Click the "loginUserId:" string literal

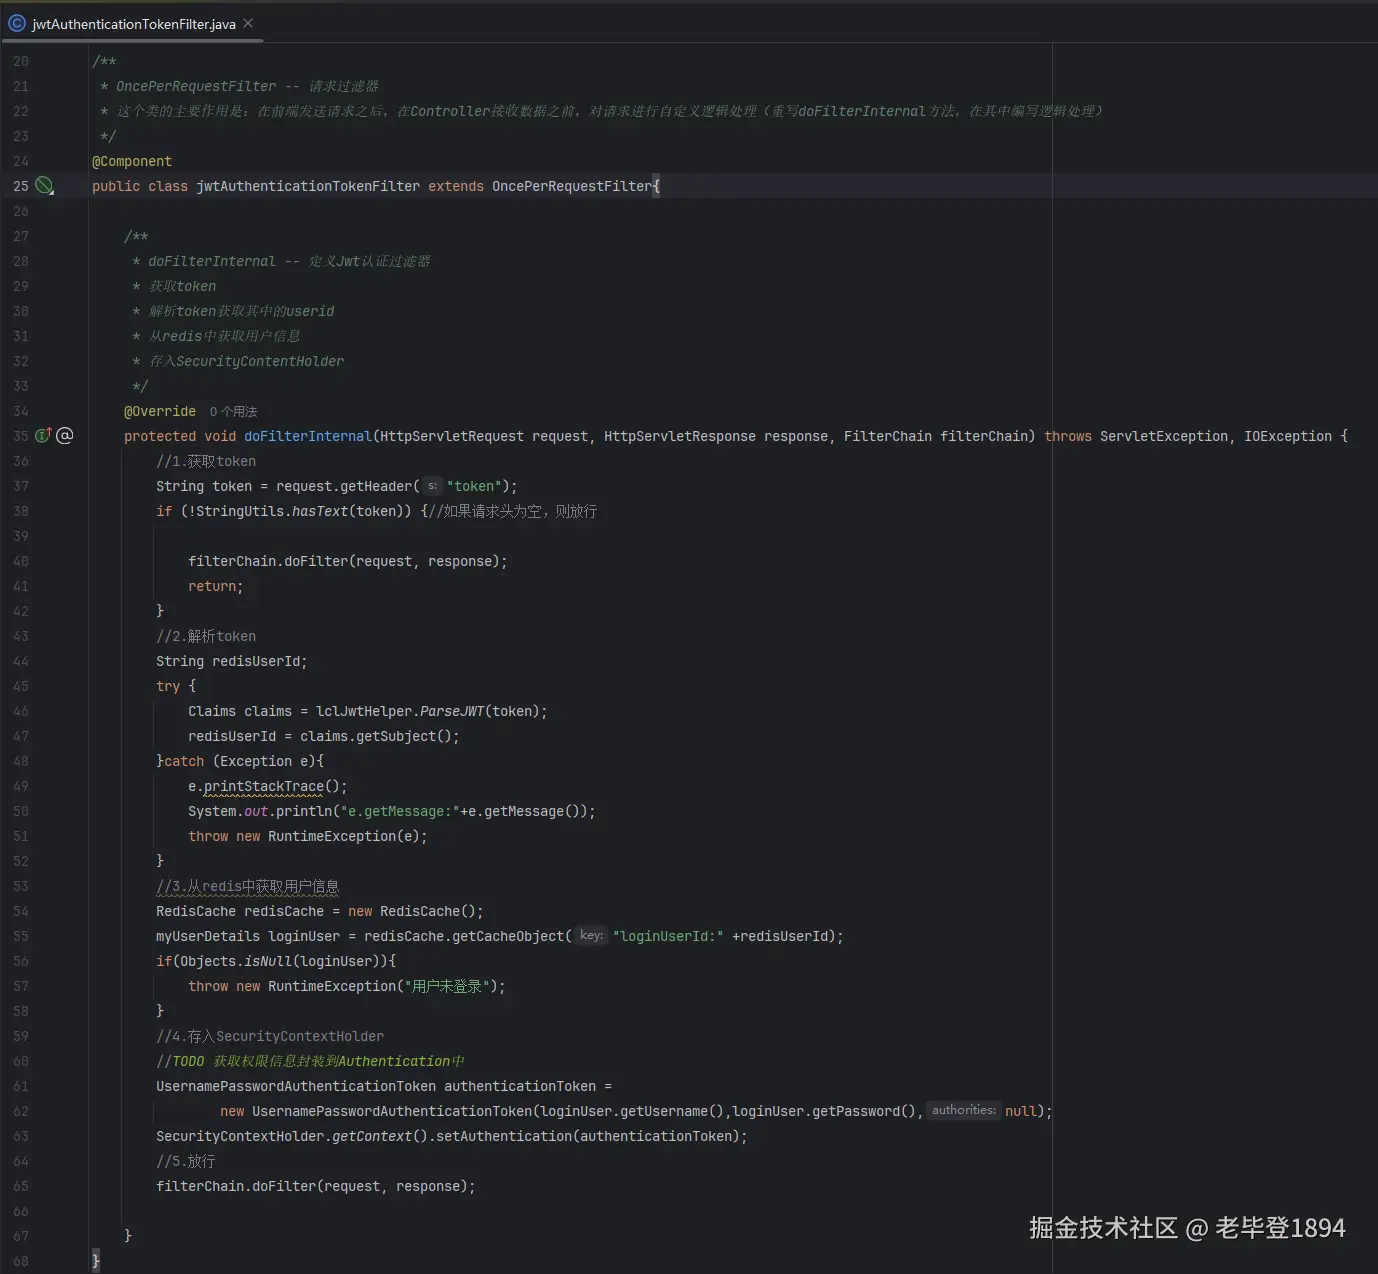point(668,936)
